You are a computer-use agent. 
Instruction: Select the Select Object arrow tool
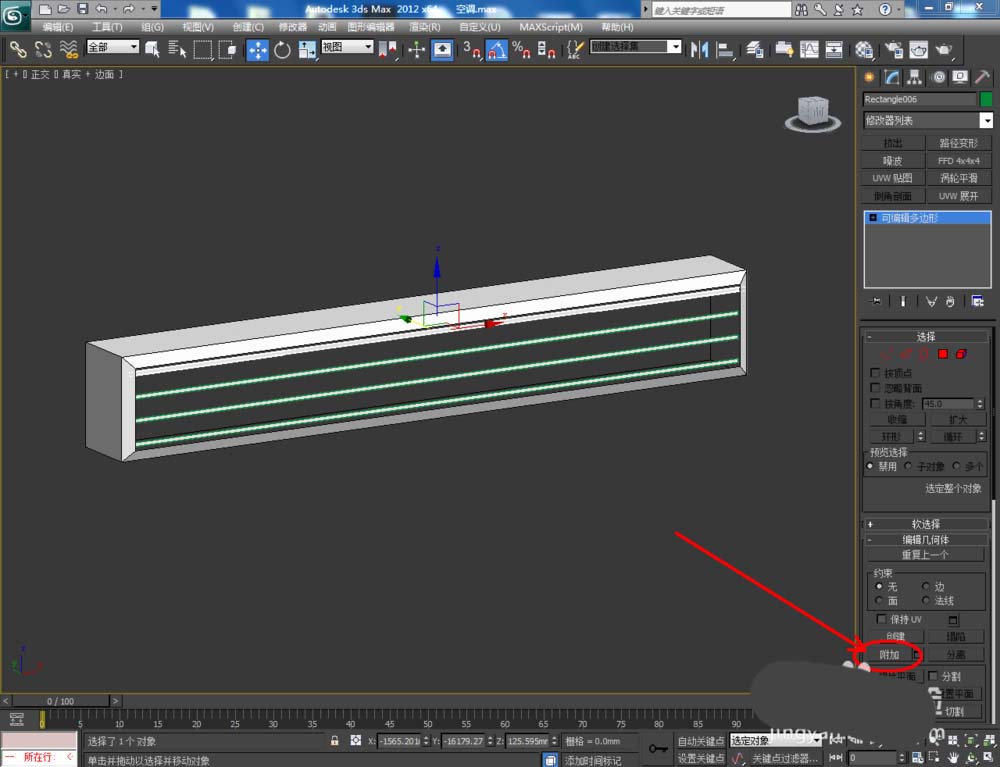click(152, 49)
